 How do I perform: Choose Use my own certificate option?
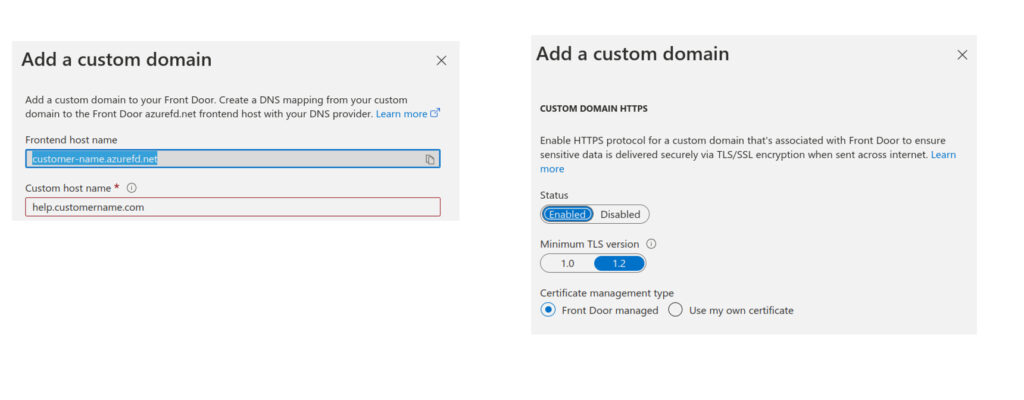(x=731, y=310)
